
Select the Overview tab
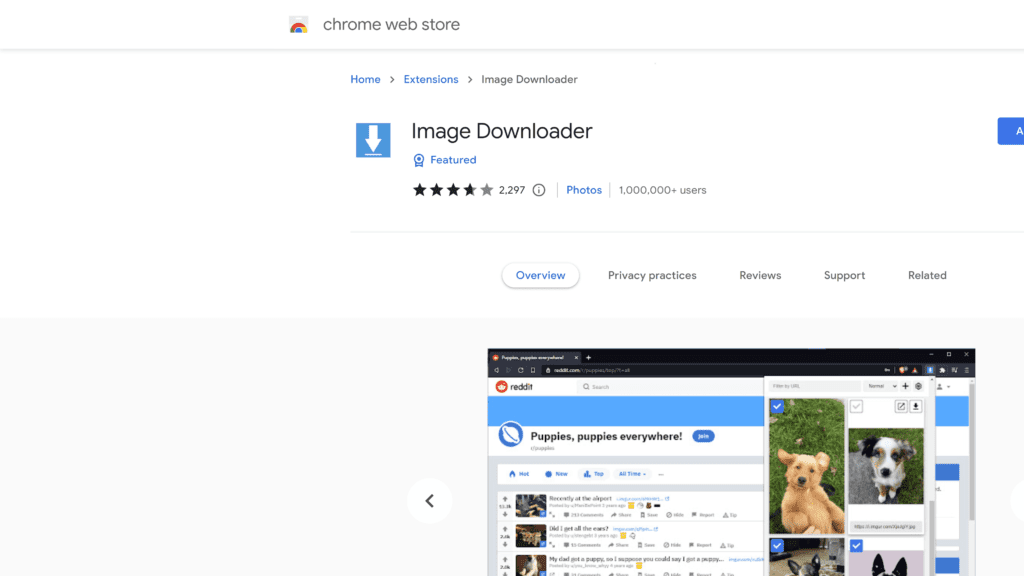pos(540,276)
